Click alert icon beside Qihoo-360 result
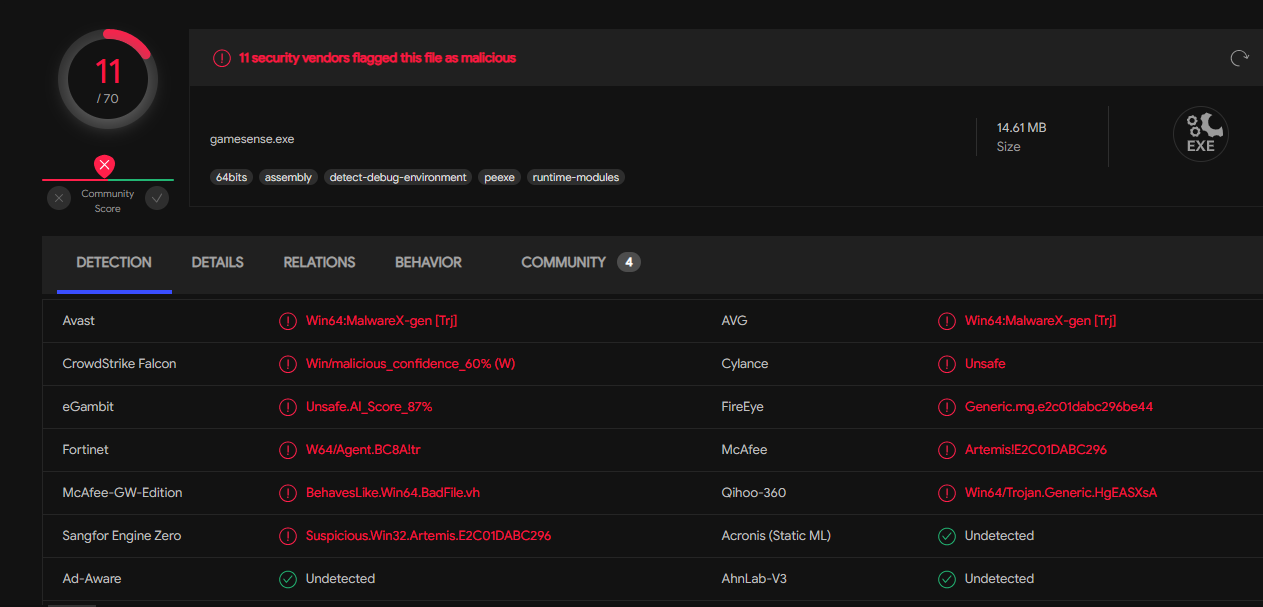 point(947,493)
